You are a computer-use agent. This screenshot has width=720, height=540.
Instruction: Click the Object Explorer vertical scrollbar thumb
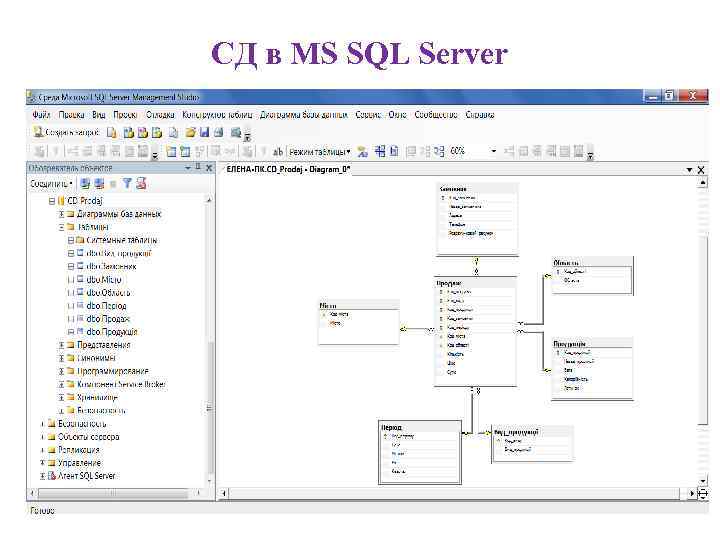point(209,408)
